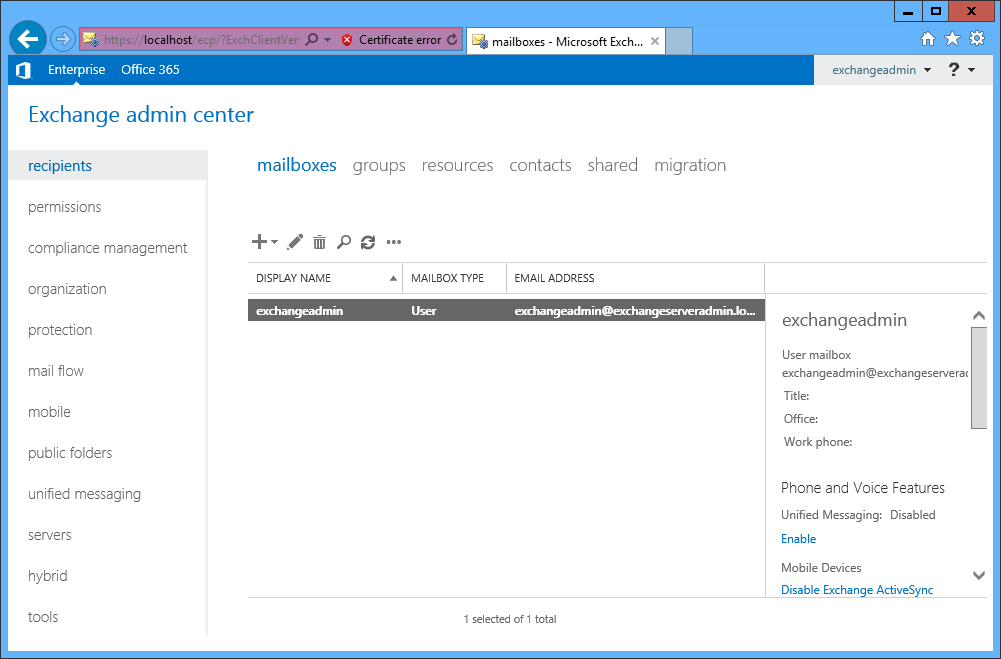Select the mailboxes tab
Image resolution: width=1001 pixels, height=659 pixels.
tap(296, 165)
